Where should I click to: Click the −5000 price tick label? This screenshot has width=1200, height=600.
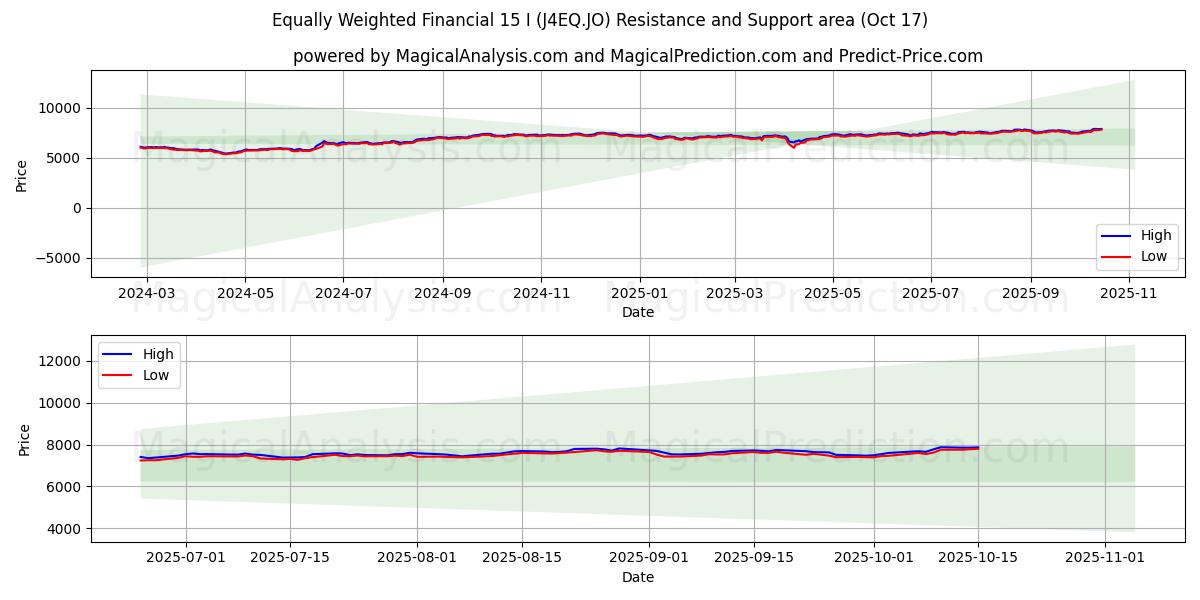tap(56, 258)
